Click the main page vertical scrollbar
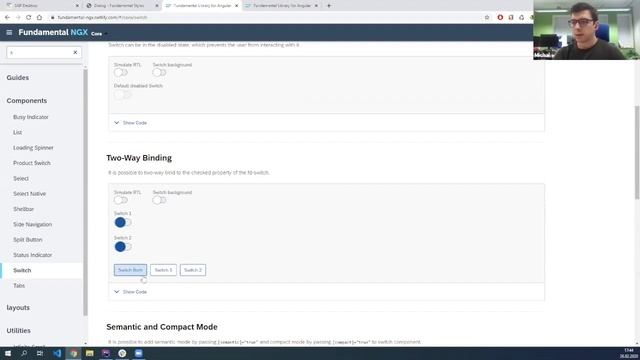This screenshot has height=360, width=640. pos(637,152)
